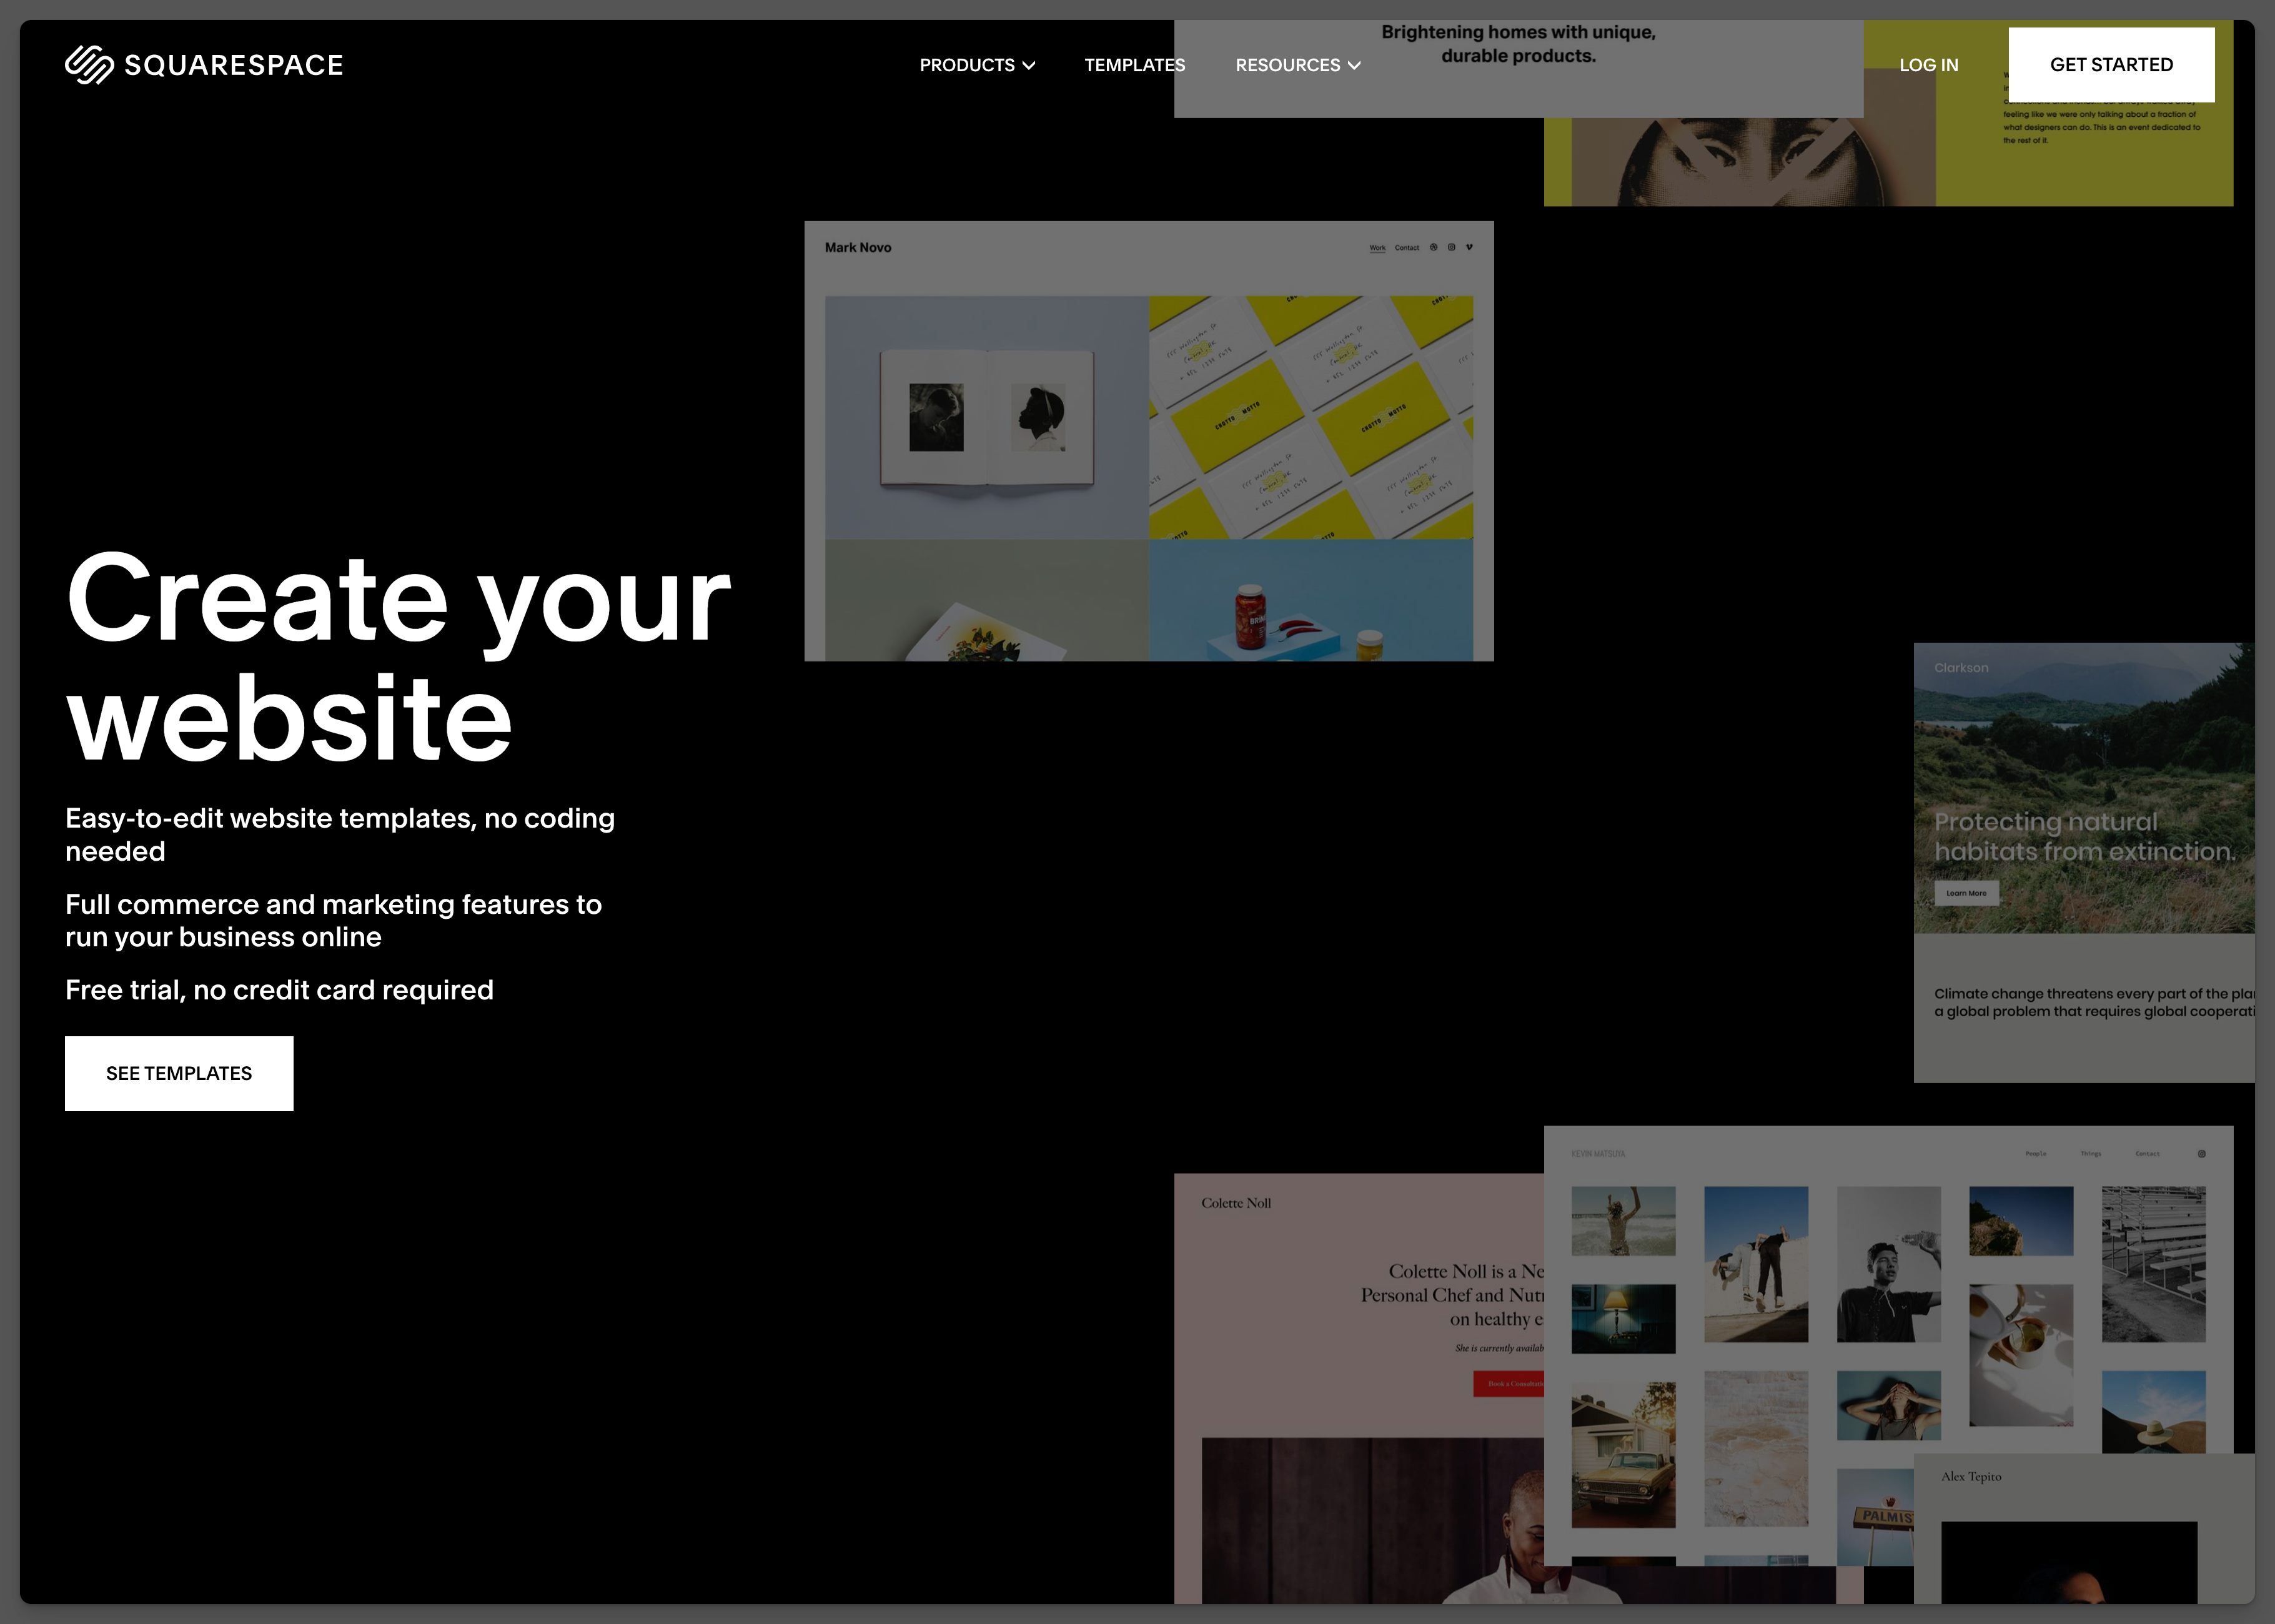The width and height of the screenshot is (2275, 1624).
Task: Click the SQUARESPACE wordmark
Action: click(x=233, y=65)
